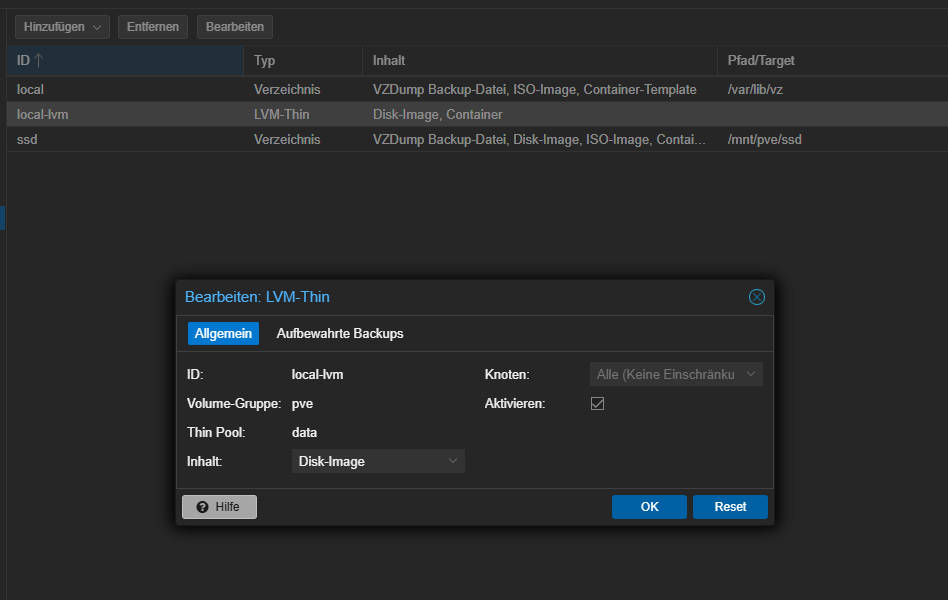Sort by Pfad/Target column header
The width and height of the screenshot is (948, 600).
click(x=833, y=60)
